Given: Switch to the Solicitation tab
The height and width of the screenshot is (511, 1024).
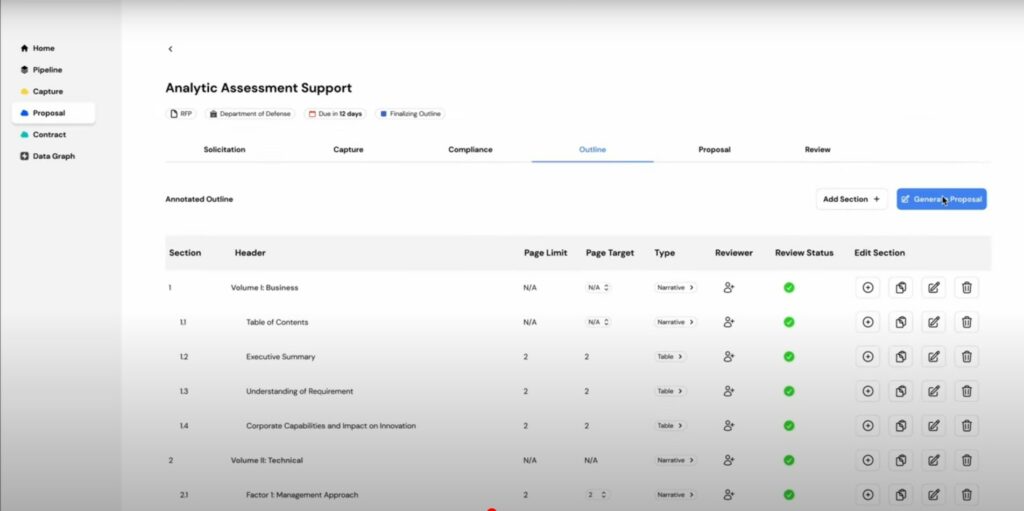Looking at the screenshot, I should [x=225, y=150].
